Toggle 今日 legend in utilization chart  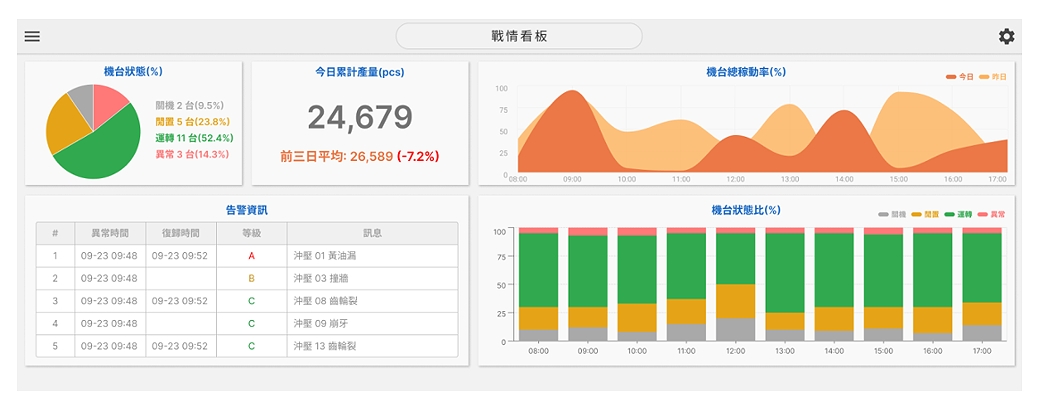pyautogui.click(x=960, y=77)
